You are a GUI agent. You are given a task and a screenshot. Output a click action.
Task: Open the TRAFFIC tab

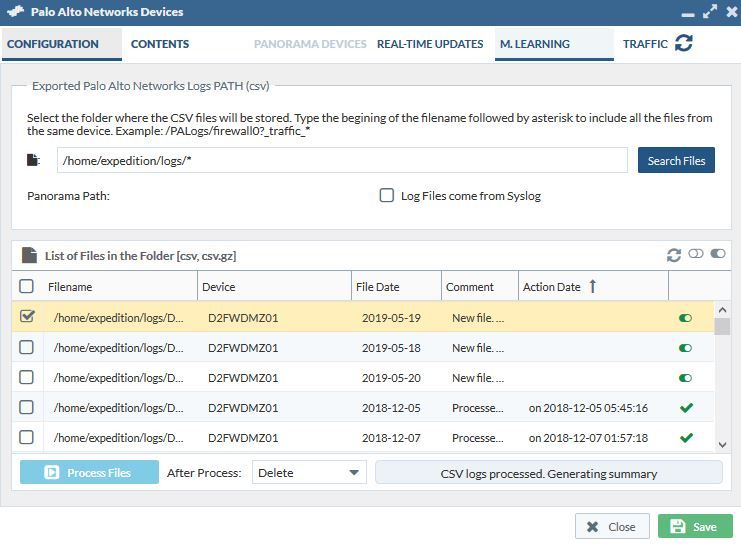645,44
